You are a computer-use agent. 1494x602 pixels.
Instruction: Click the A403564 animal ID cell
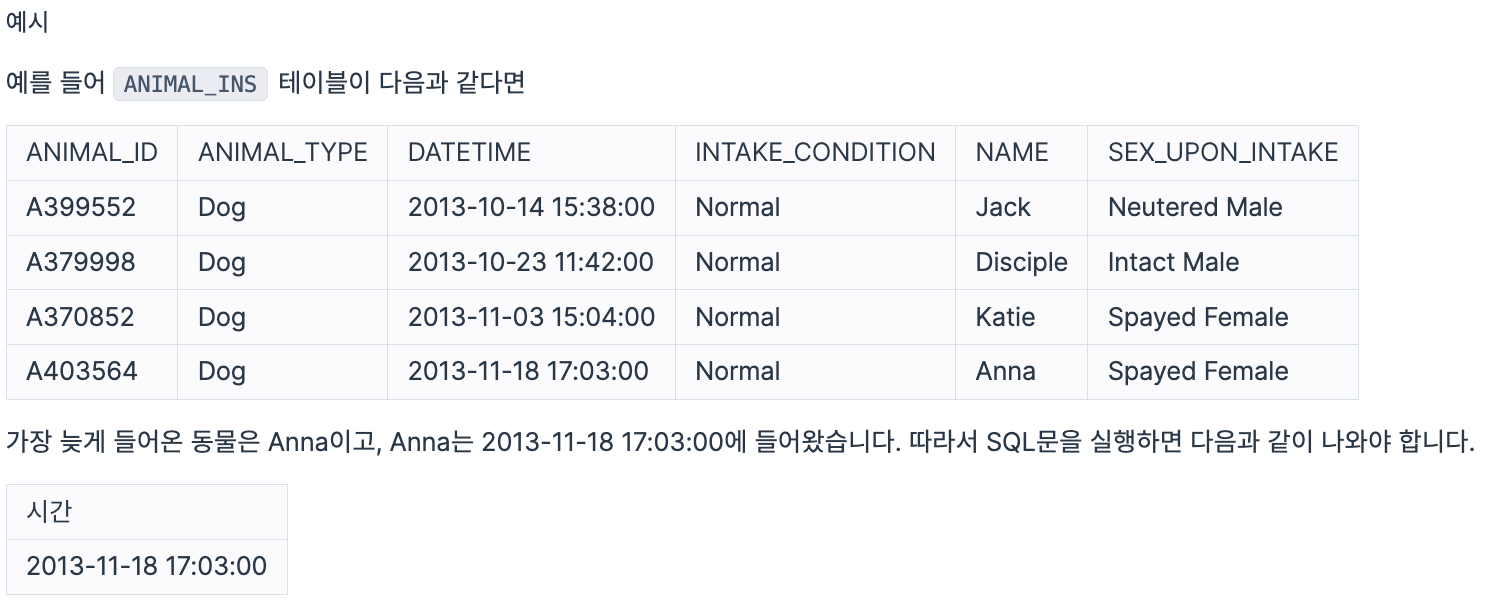pos(81,372)
